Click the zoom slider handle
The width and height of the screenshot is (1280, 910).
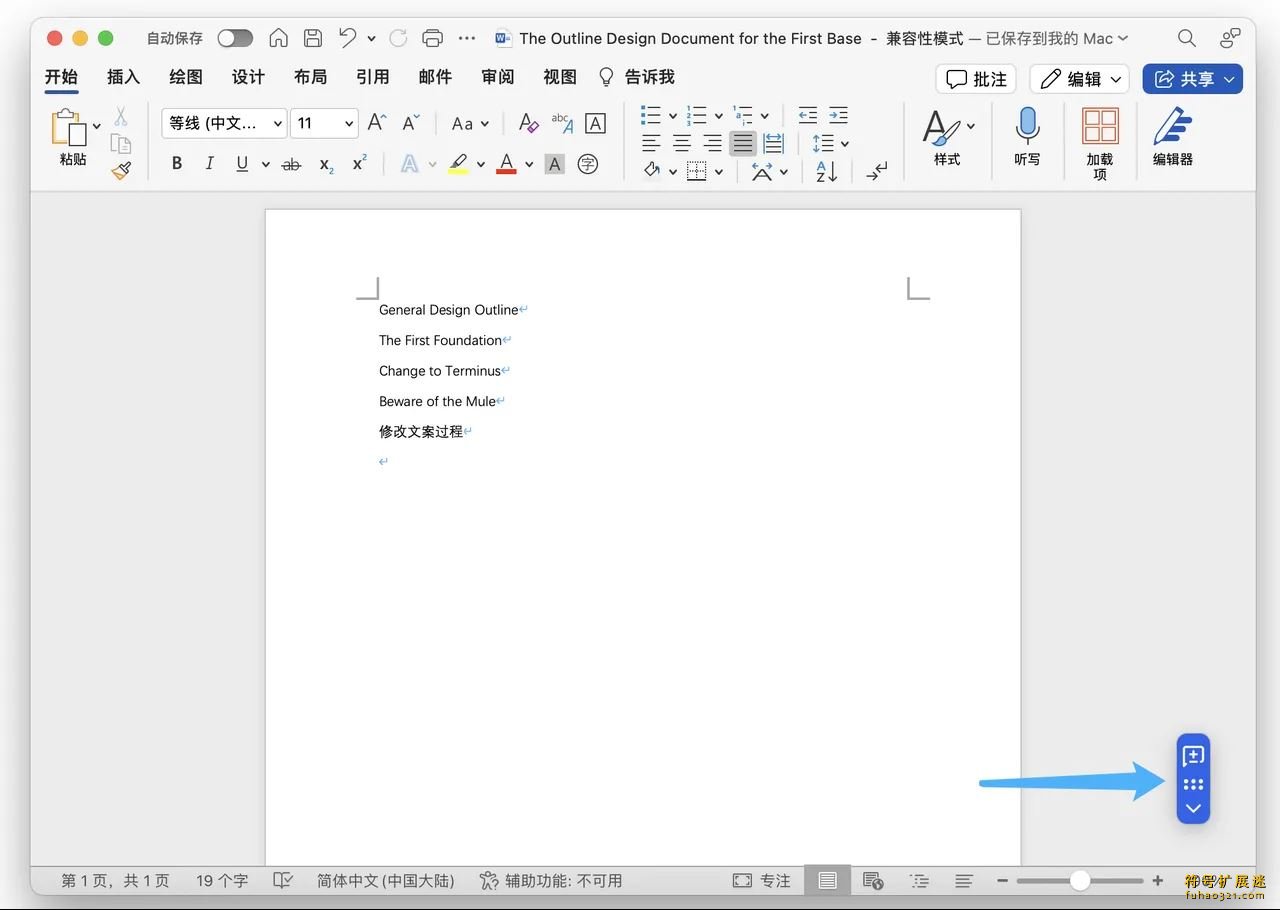1080,881
